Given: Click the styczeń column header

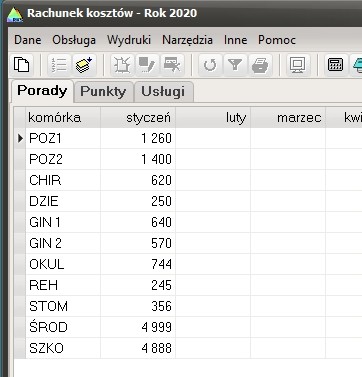Looking at the screenshot, I should (138, 118).
